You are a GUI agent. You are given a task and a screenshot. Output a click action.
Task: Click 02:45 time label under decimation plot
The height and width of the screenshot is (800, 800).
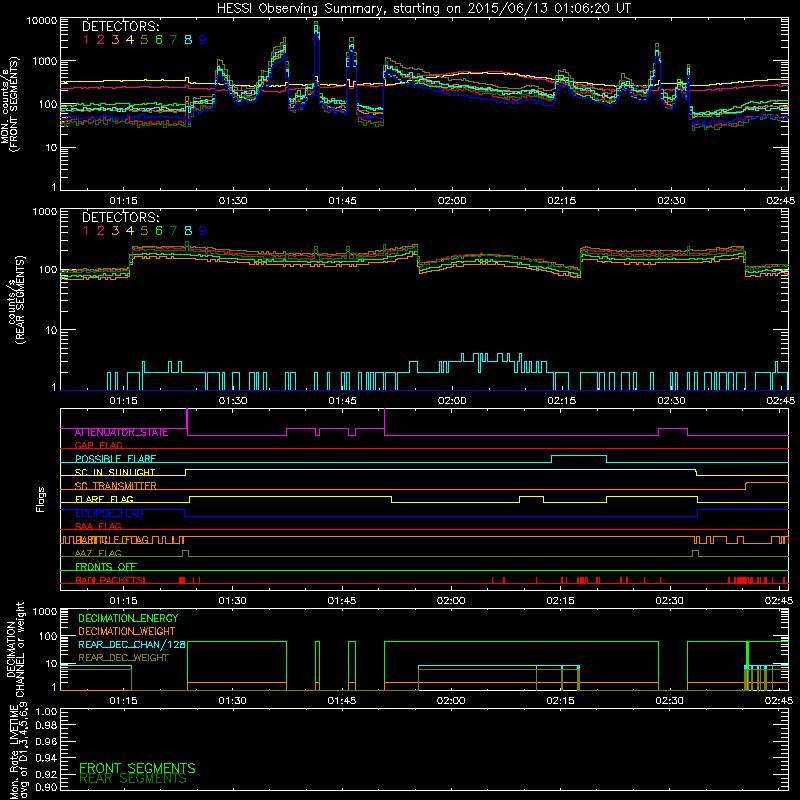click(779, 701)
